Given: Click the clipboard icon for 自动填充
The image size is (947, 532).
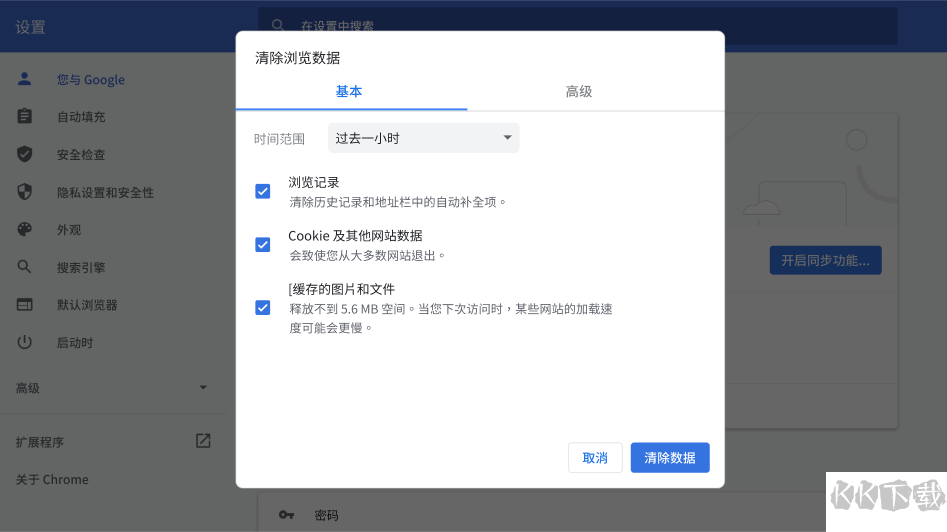Looking at the screenshot, I should (x=24, y=116).
